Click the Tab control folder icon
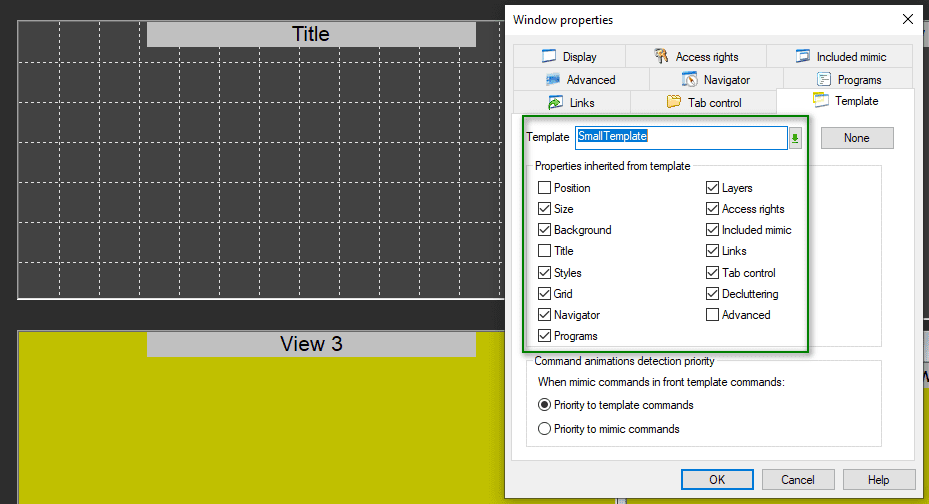Viewport: 929px width, 504px height. pyautogui.click(x=673, y=102)
